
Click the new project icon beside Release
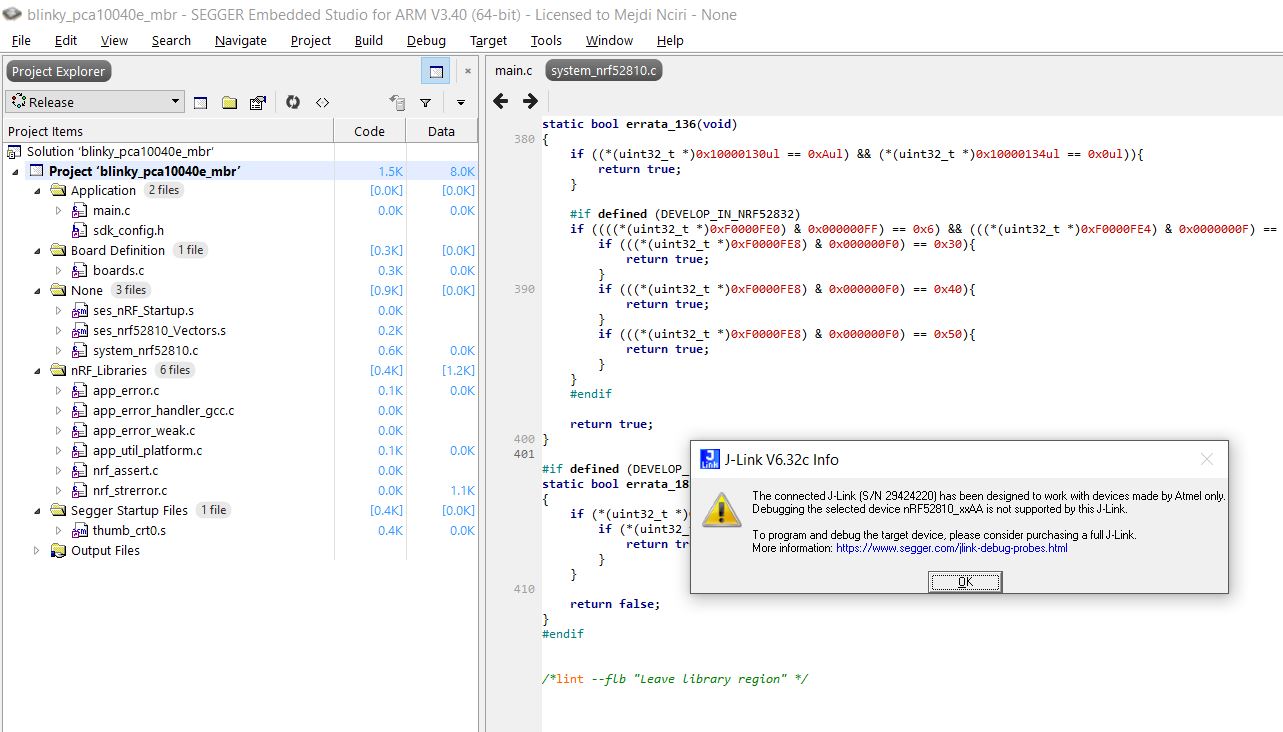[x=200, y=102]
